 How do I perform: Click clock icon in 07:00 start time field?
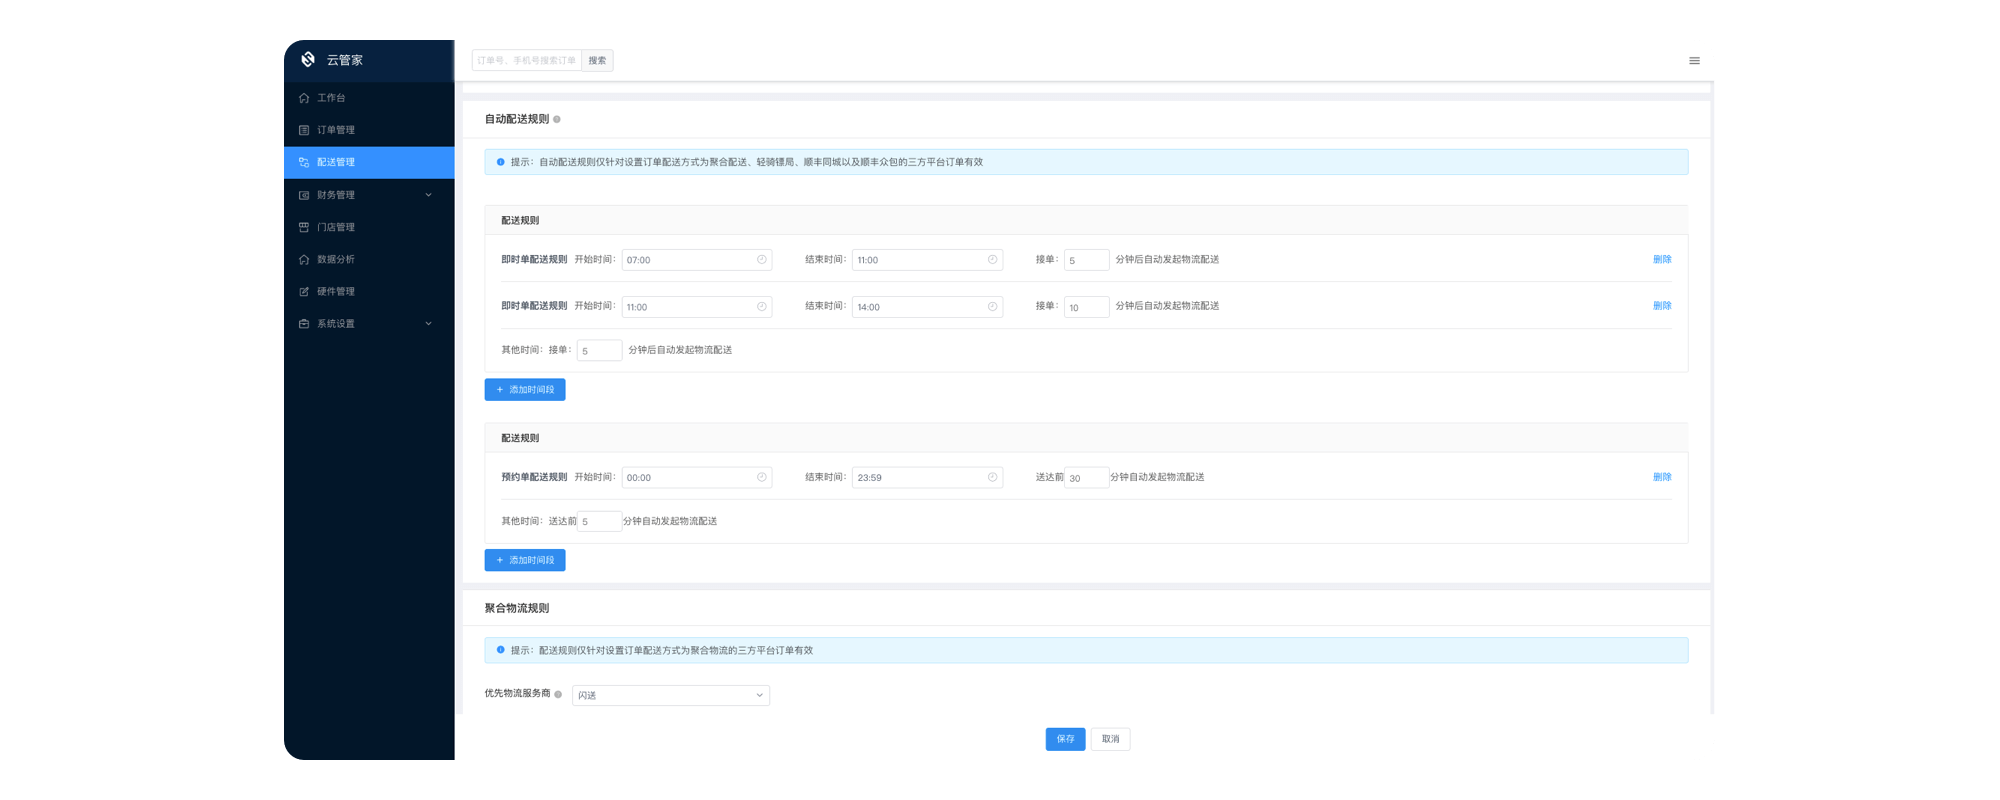click(x=761, y=260)
